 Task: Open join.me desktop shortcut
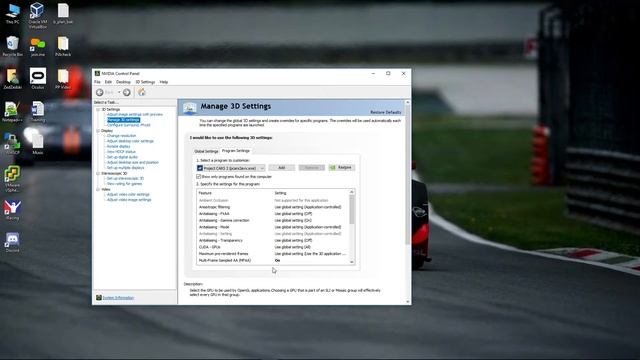(x=38, y=46)
